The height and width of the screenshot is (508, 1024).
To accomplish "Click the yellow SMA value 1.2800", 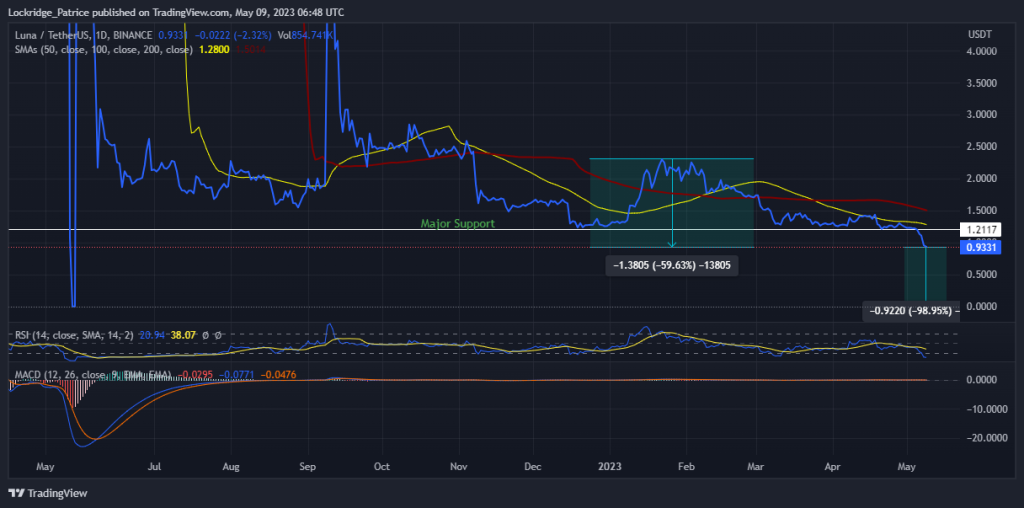I will (214, 50).
